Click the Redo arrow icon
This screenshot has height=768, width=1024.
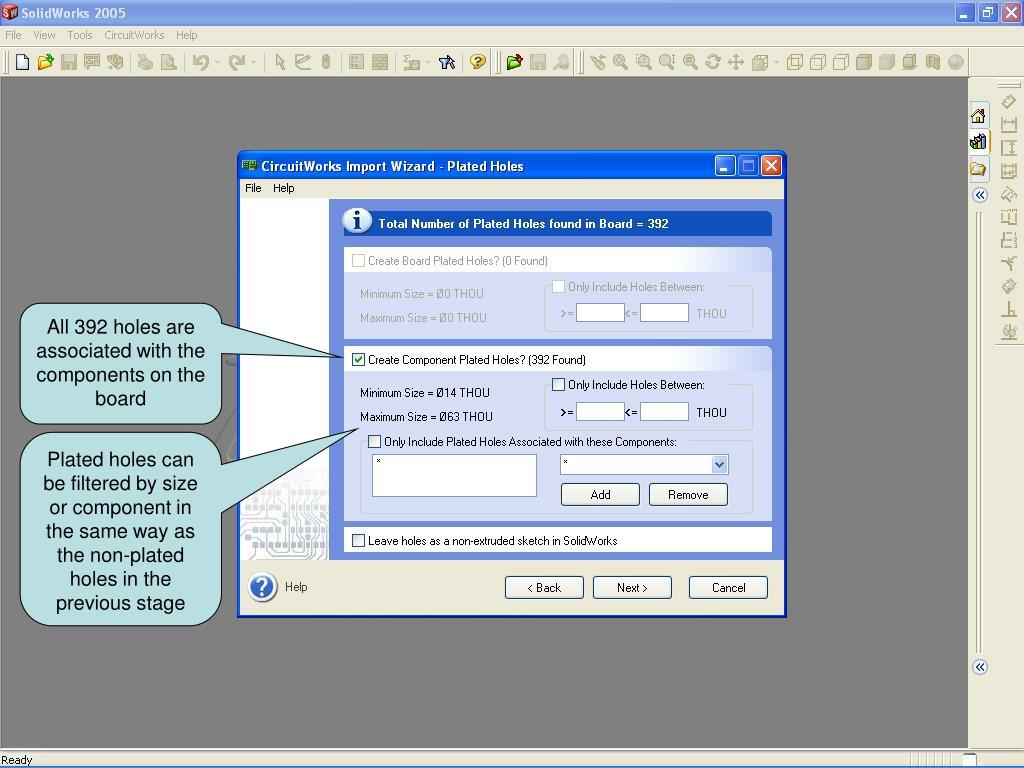tap(236, 62)
